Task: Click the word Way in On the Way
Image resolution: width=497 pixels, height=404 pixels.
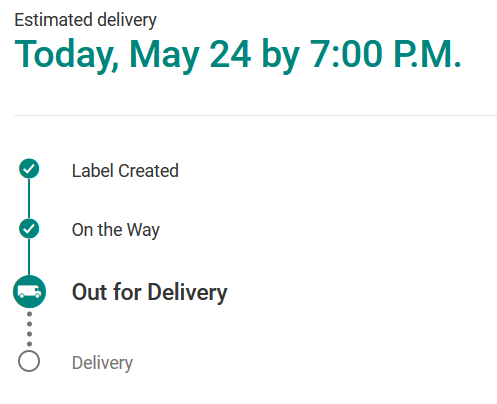Action: 143,230
